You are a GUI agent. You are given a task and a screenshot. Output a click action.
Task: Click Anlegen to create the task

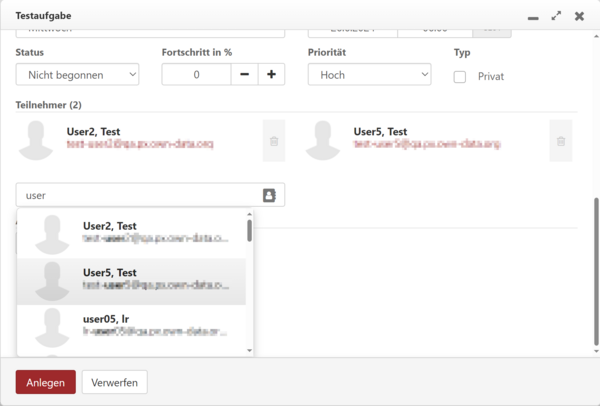pyautogui.click(x=46, y=382)
